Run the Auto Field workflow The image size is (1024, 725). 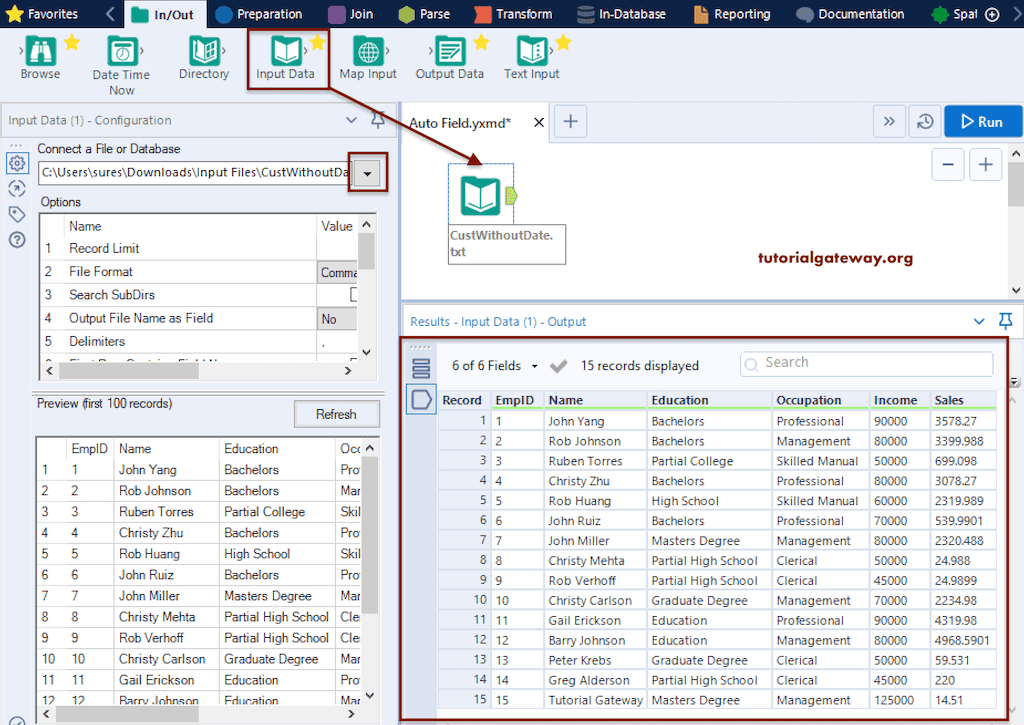982,120
